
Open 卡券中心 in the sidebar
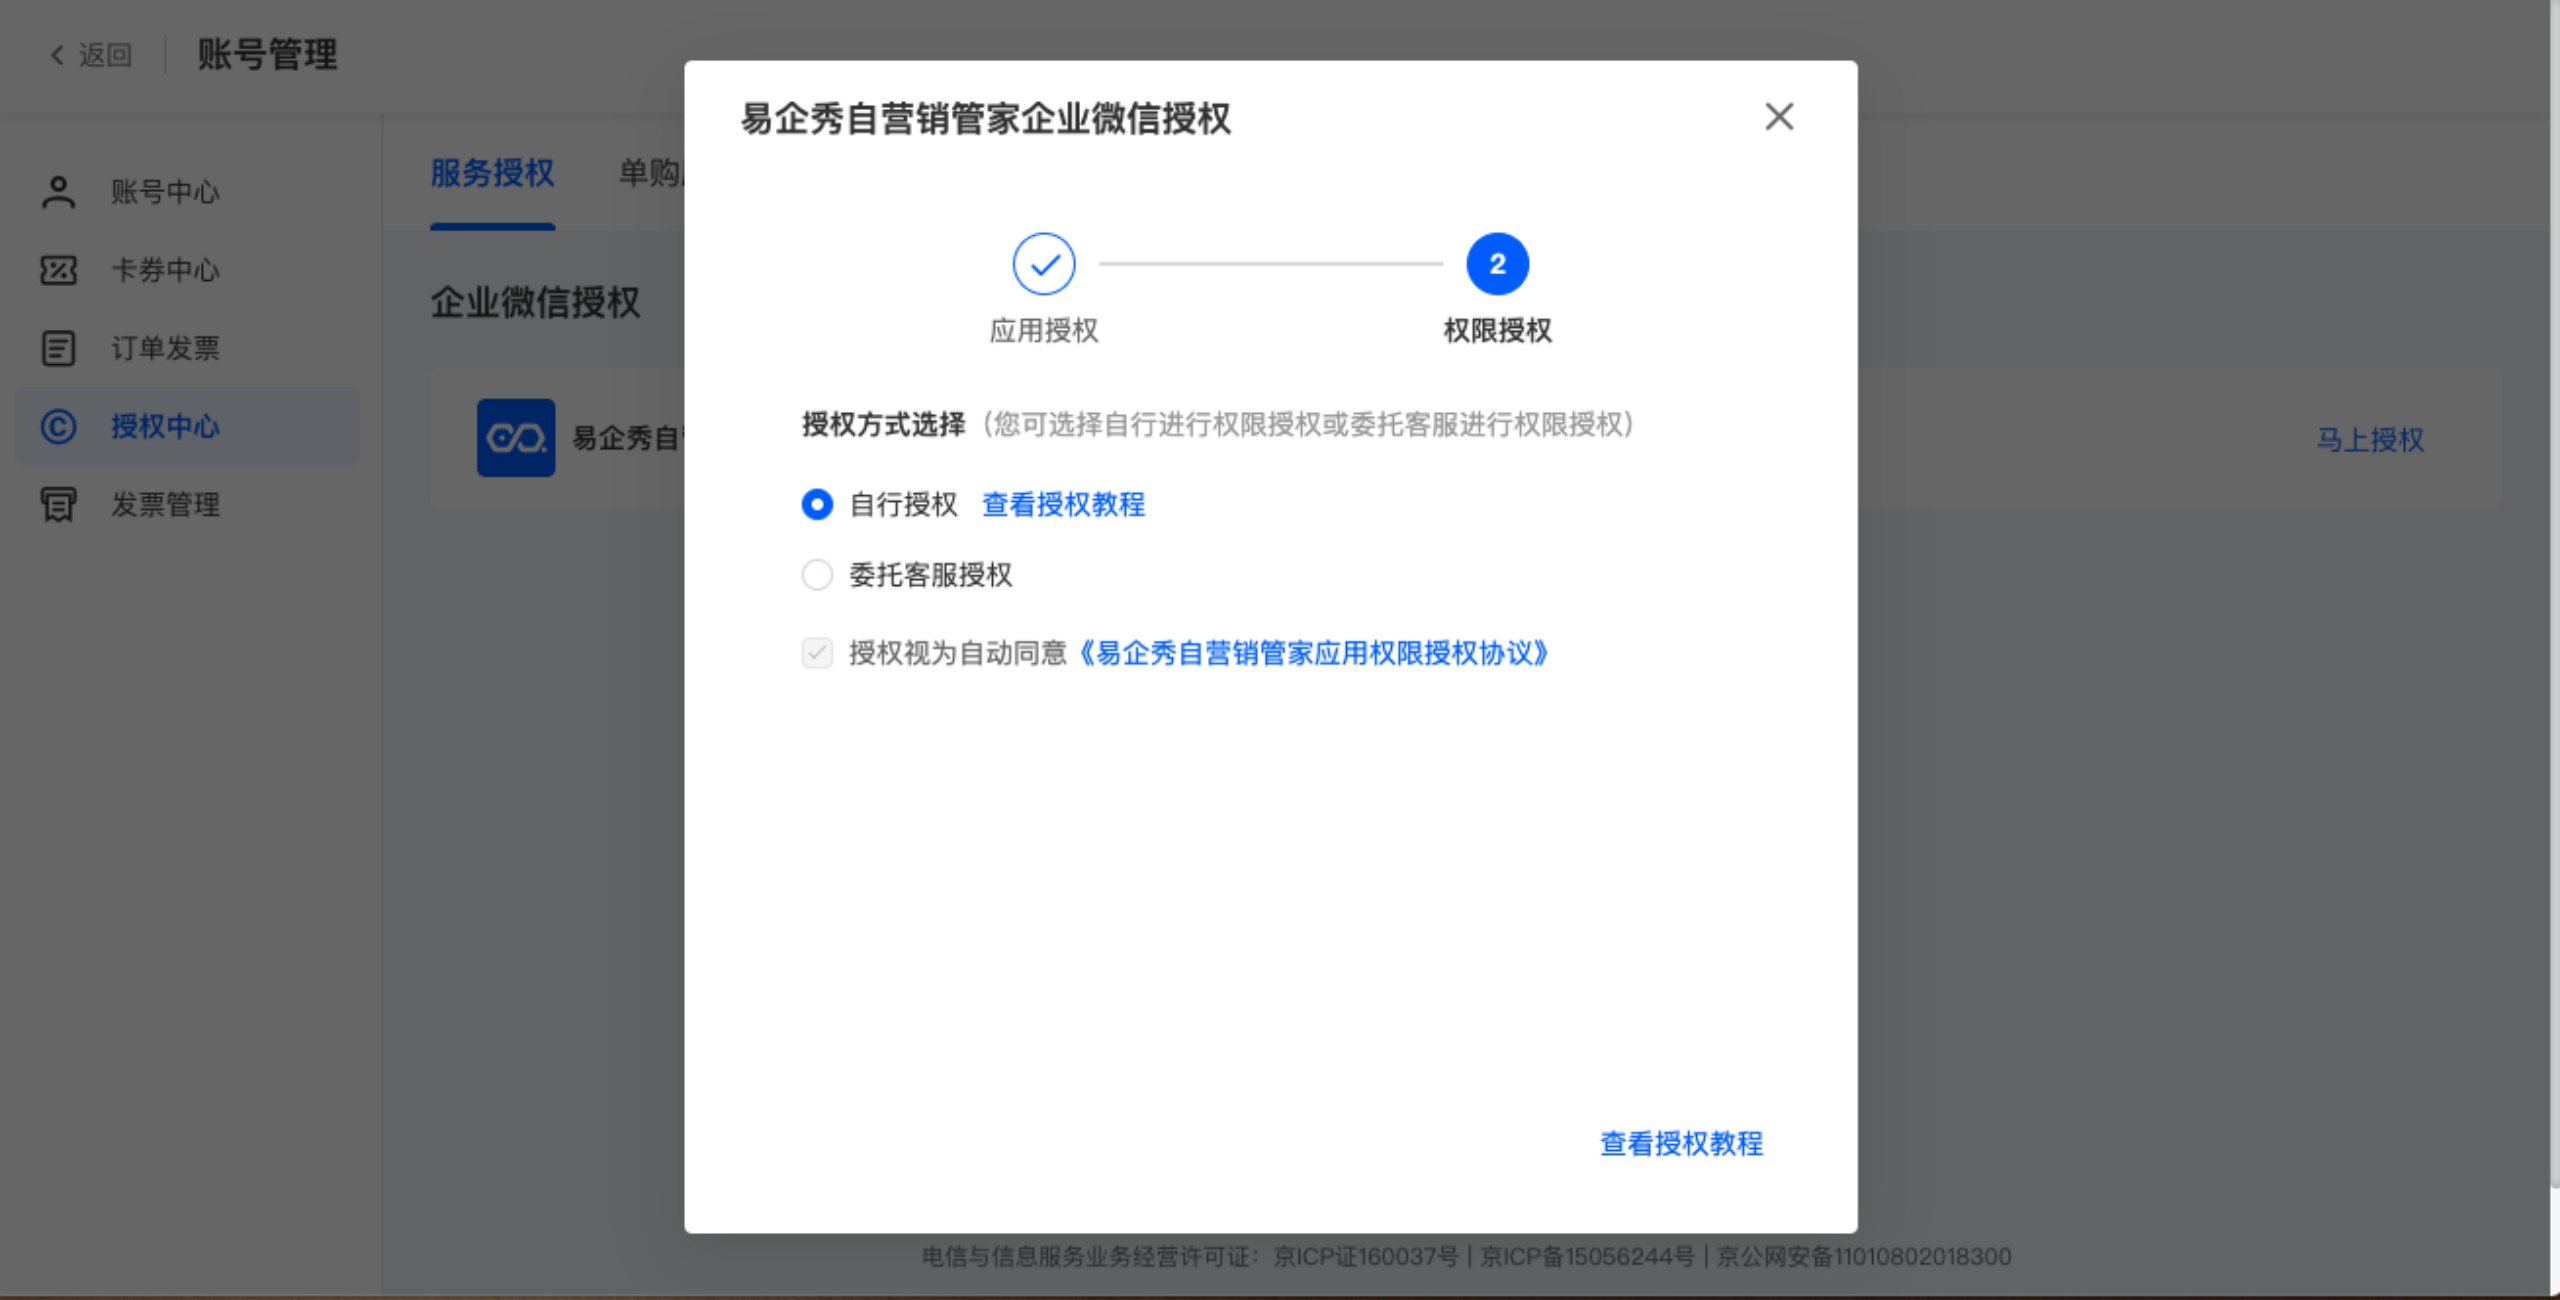tap(188, 270)
